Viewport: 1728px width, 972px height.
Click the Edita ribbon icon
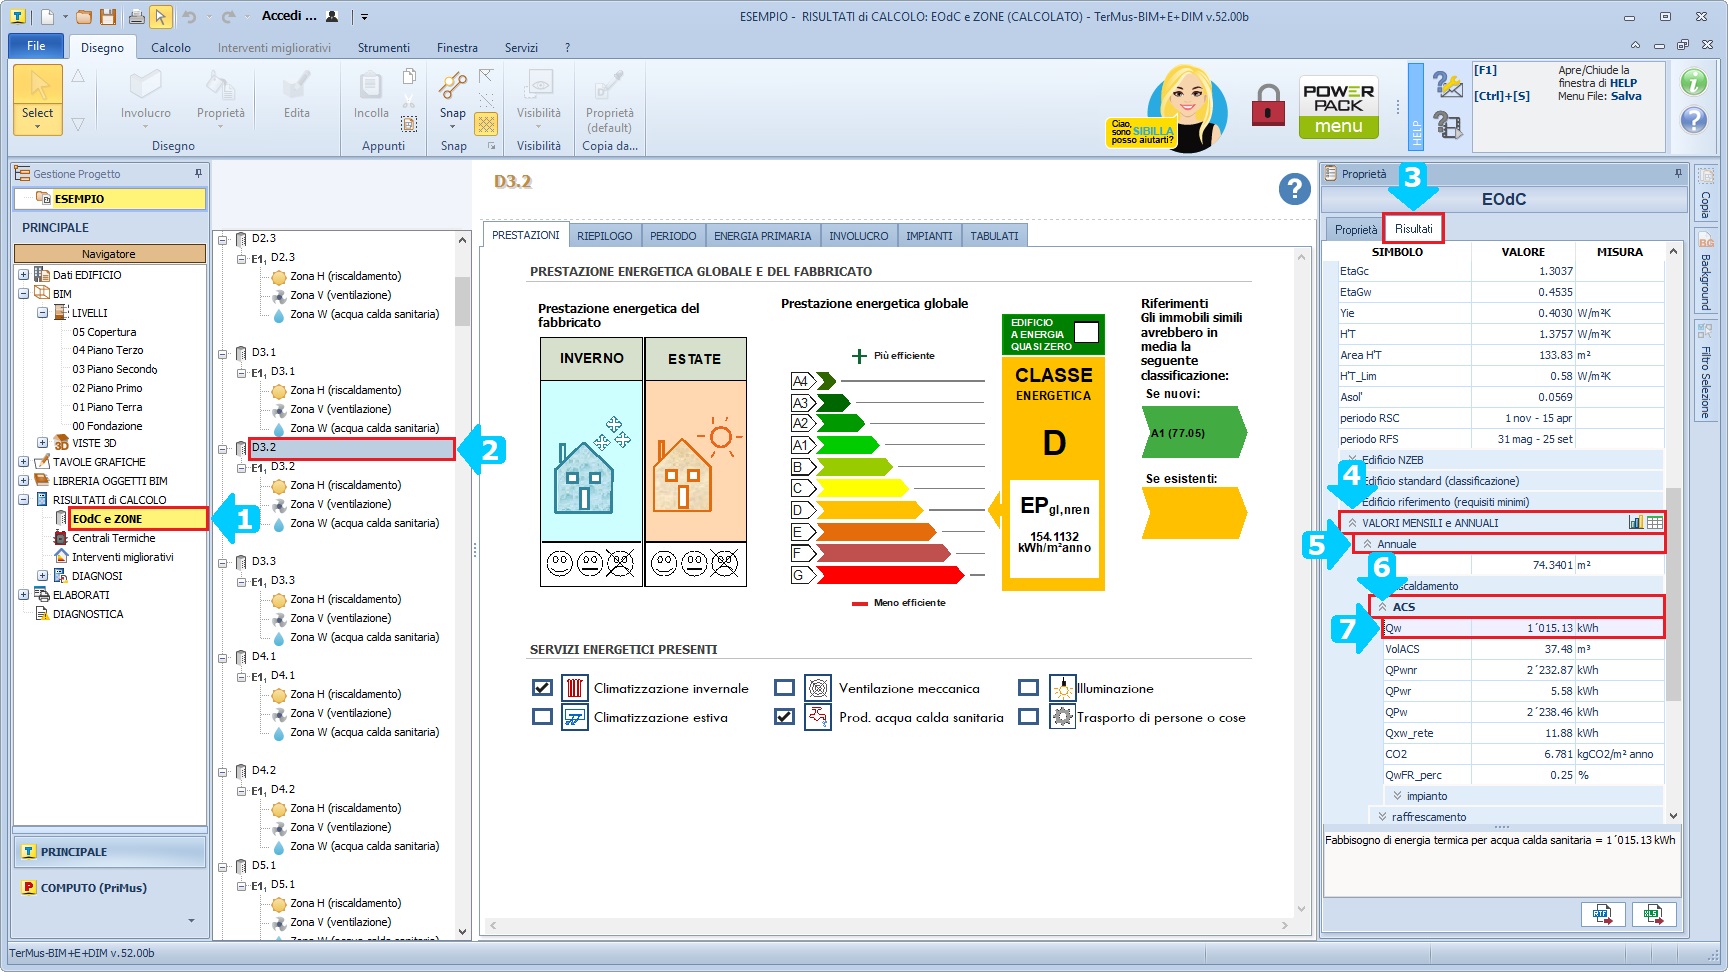click(297, 85)
